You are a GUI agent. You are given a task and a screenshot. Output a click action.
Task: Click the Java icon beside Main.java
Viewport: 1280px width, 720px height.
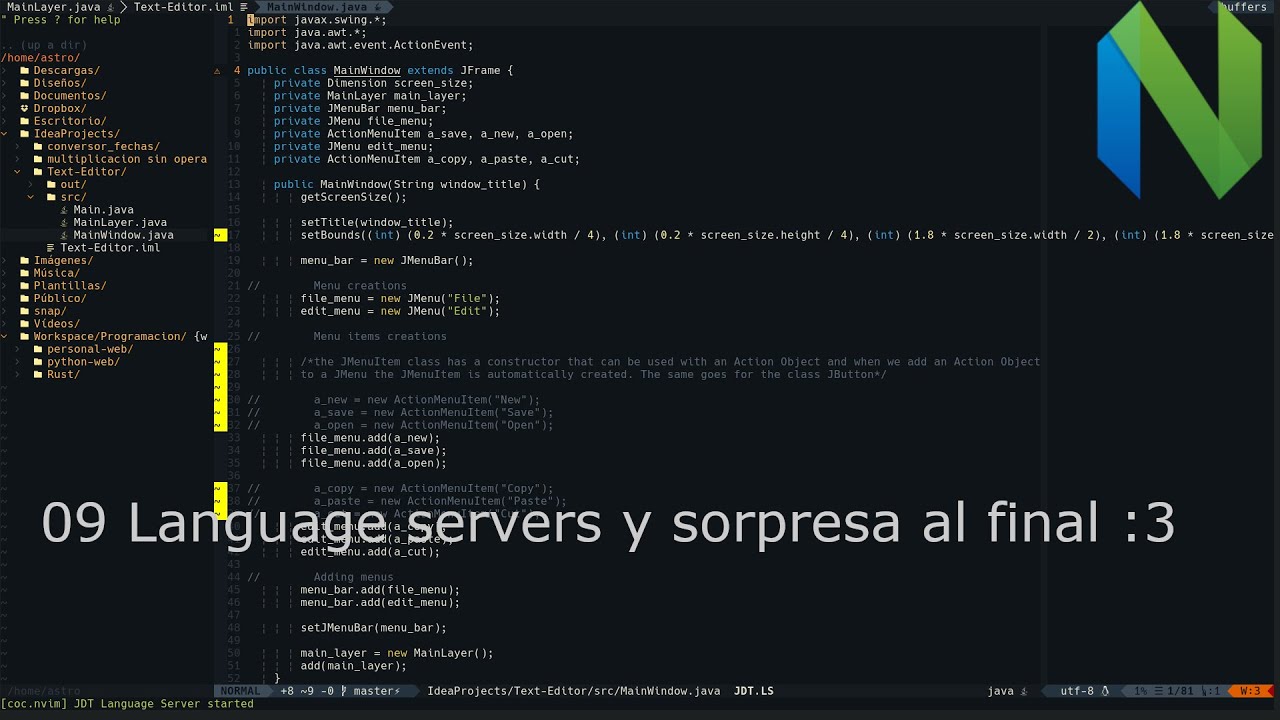point(64,210)
